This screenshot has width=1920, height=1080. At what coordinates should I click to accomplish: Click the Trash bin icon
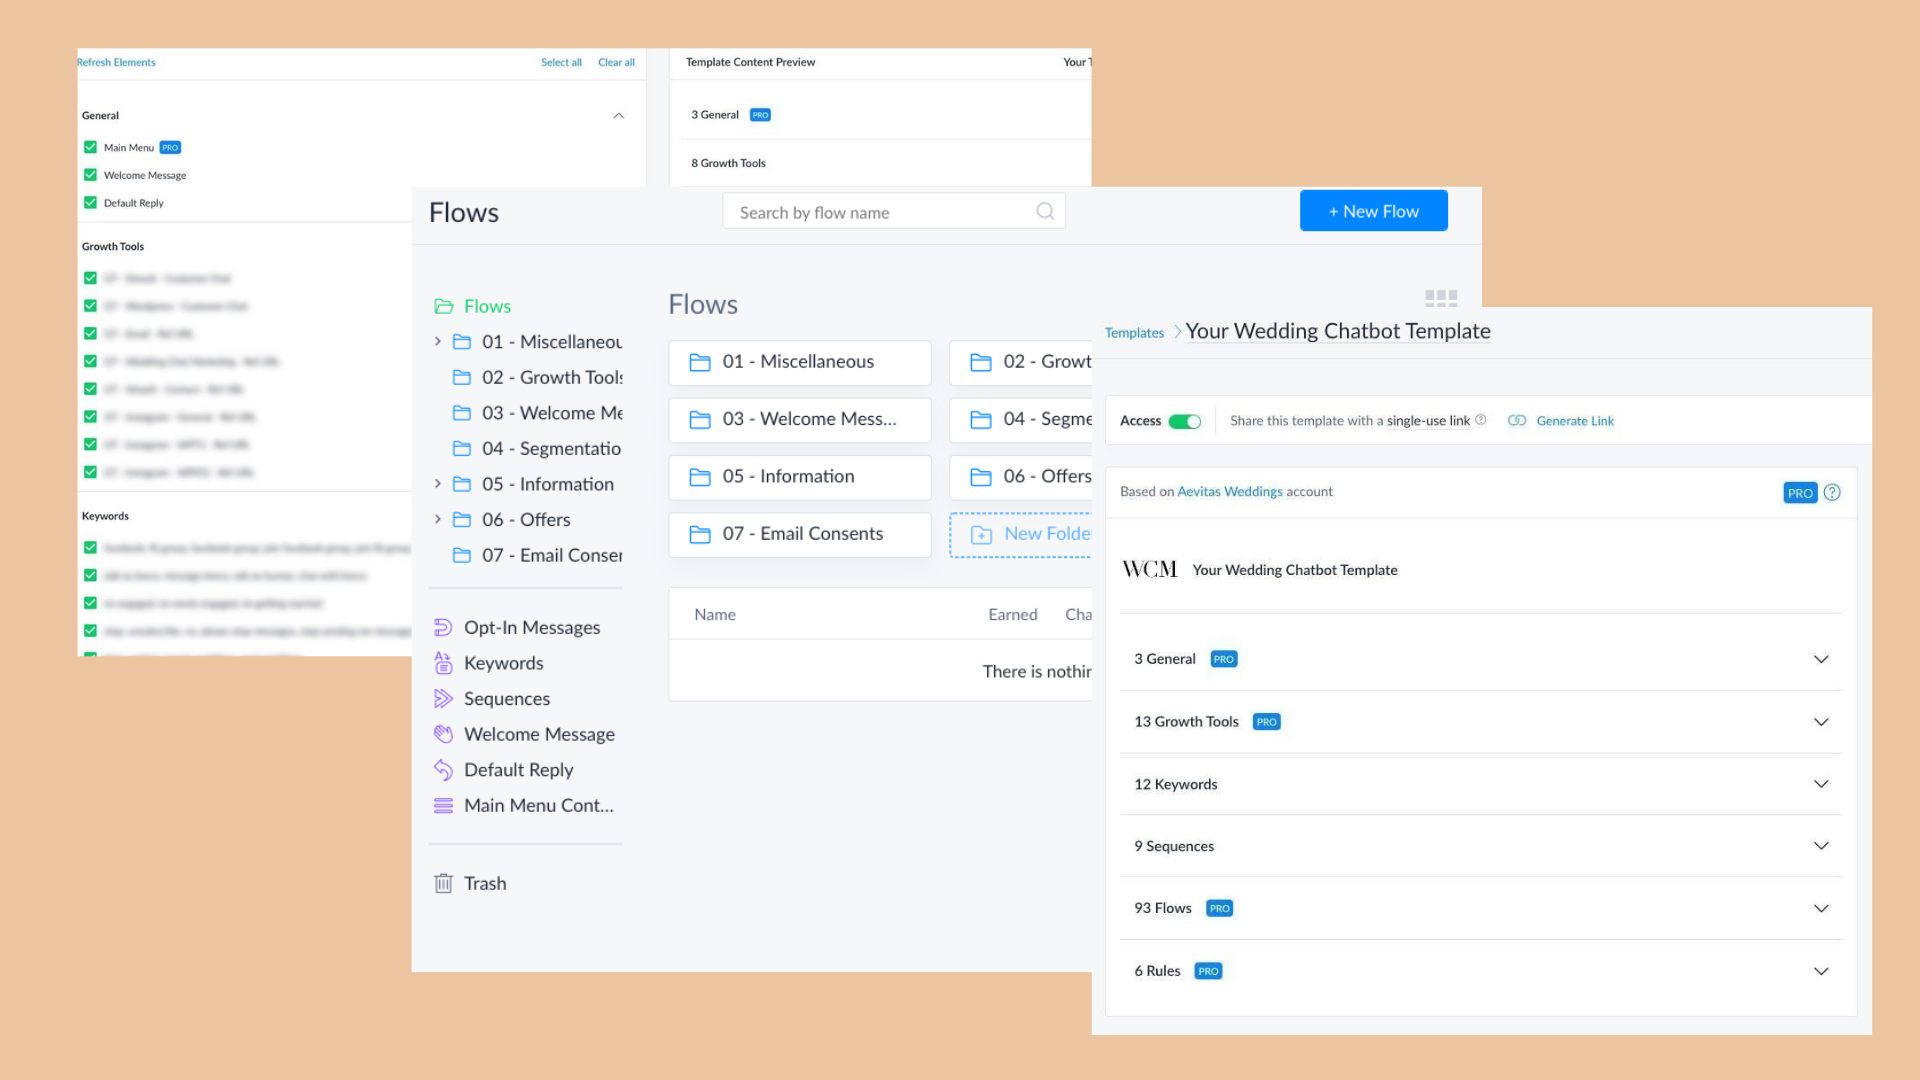[x=443, y=883]
